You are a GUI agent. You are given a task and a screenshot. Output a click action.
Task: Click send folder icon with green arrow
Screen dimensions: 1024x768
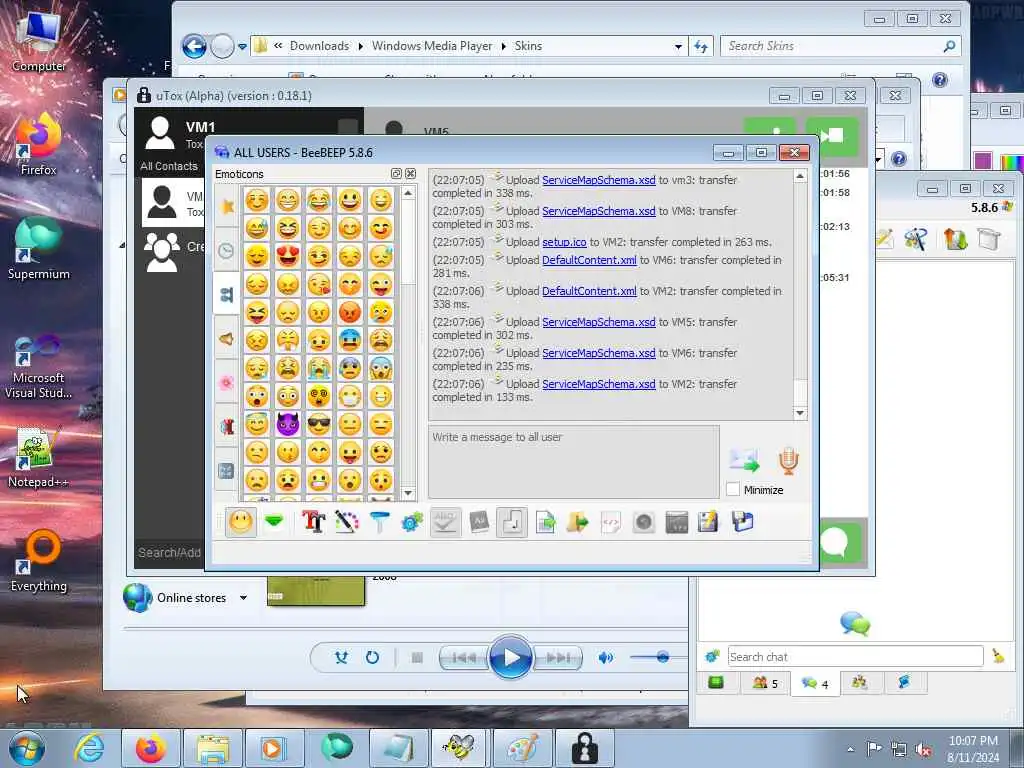tap(578, 522)
